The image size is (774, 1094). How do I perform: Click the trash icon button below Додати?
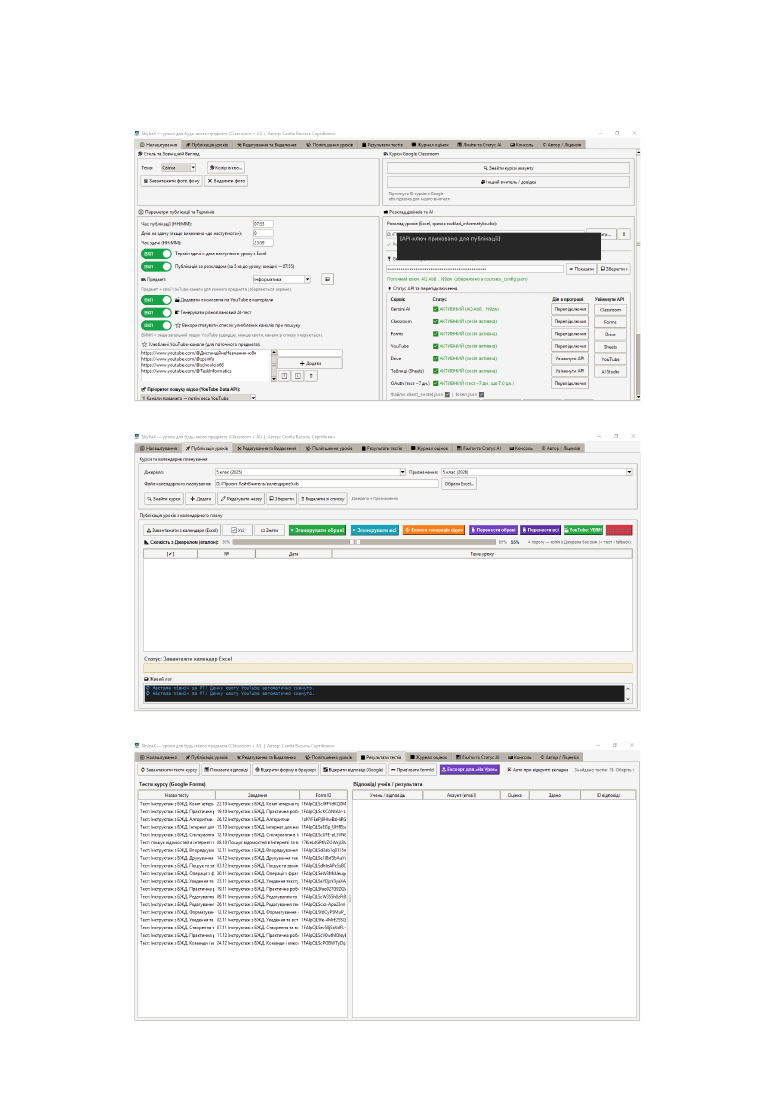(x=311, y=376)
